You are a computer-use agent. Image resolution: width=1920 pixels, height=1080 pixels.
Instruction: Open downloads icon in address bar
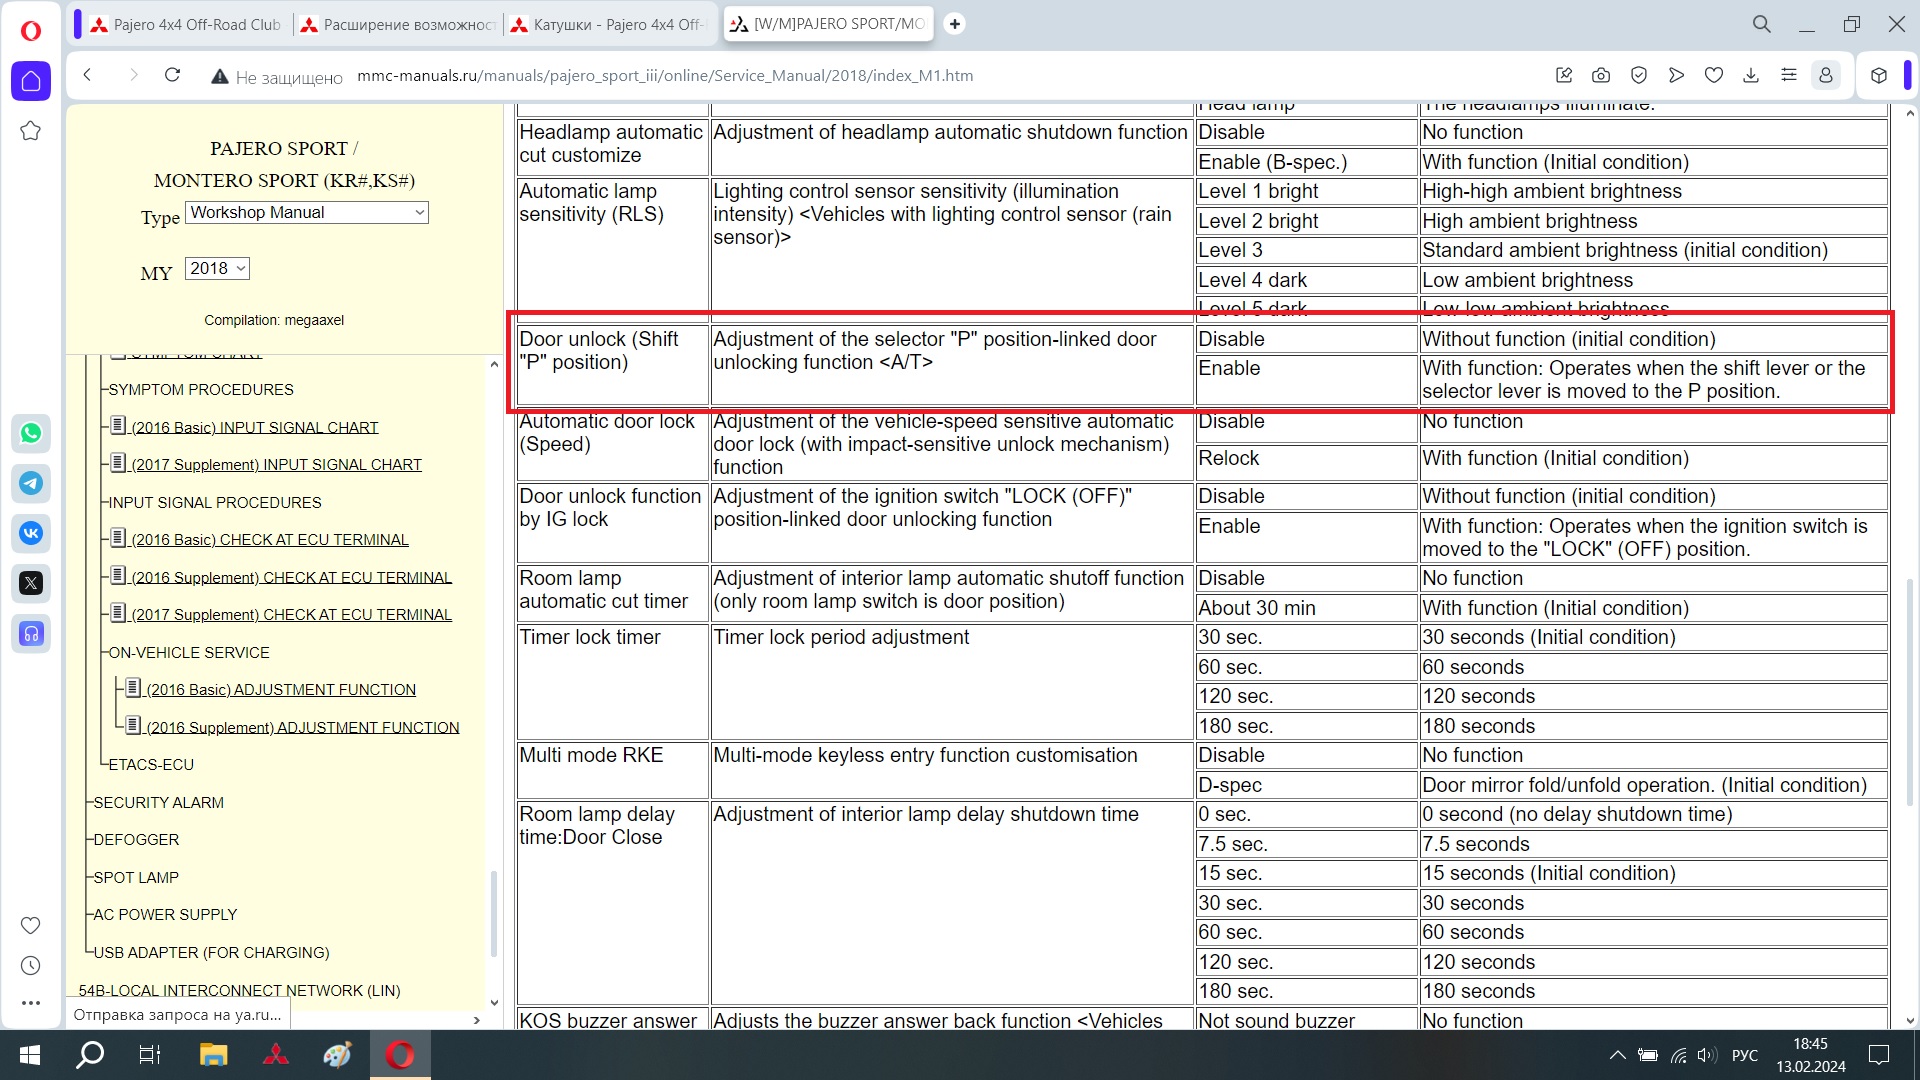(x=1751, y=75)
